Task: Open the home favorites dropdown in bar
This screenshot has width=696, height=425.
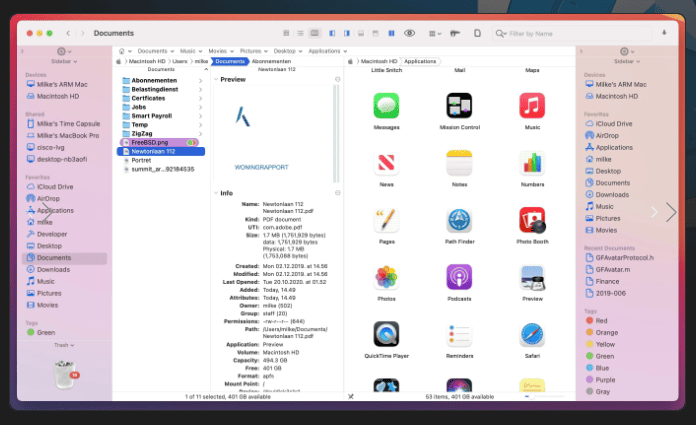Action: pos(125,51)
